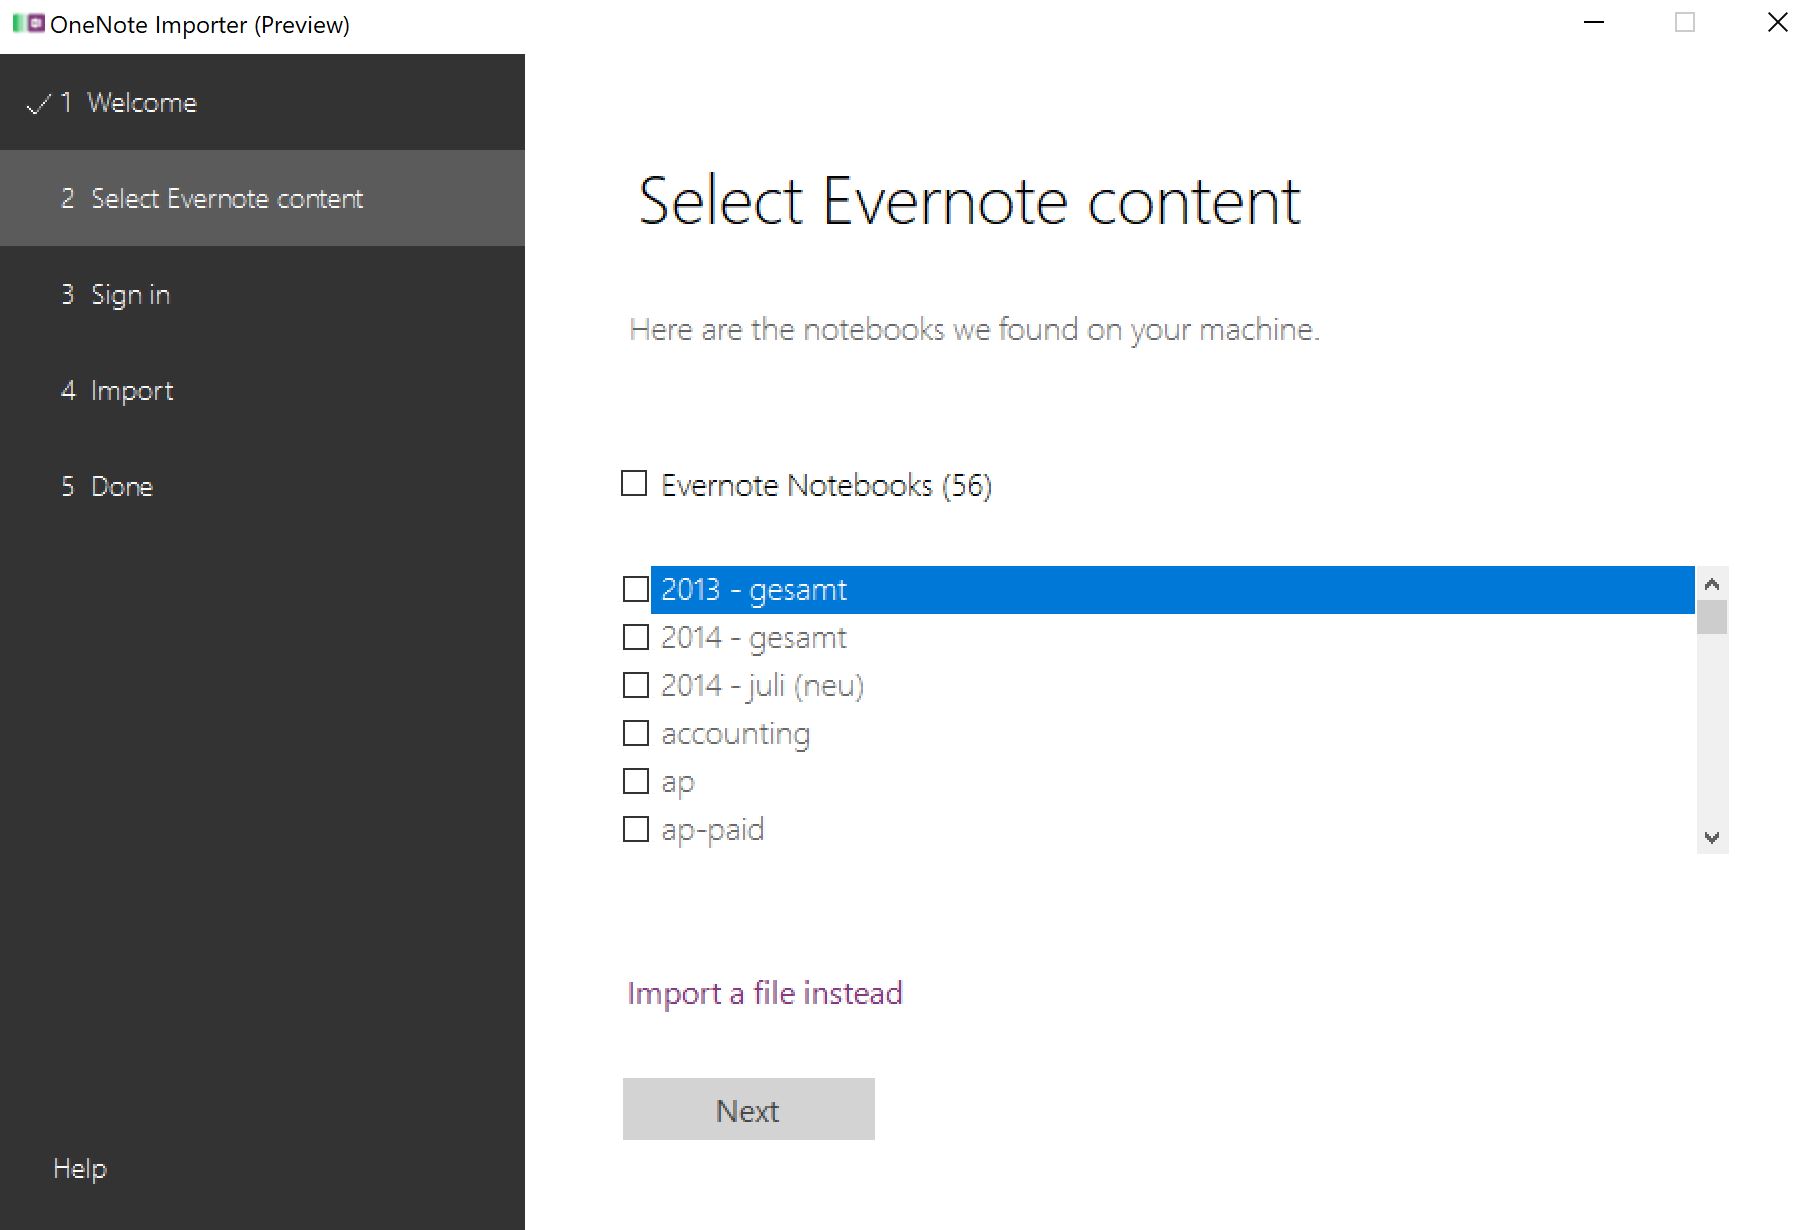Viewport: 1813px width, 1230px height.
Task: Tick the checkbox for 2014 - gesamt
Action: pos(636,637)
